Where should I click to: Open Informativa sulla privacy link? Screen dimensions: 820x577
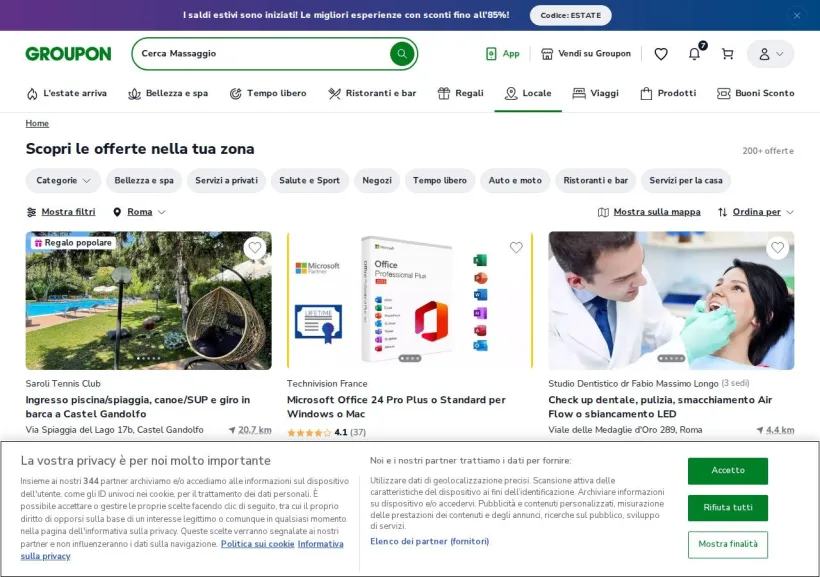click(320, 544)
